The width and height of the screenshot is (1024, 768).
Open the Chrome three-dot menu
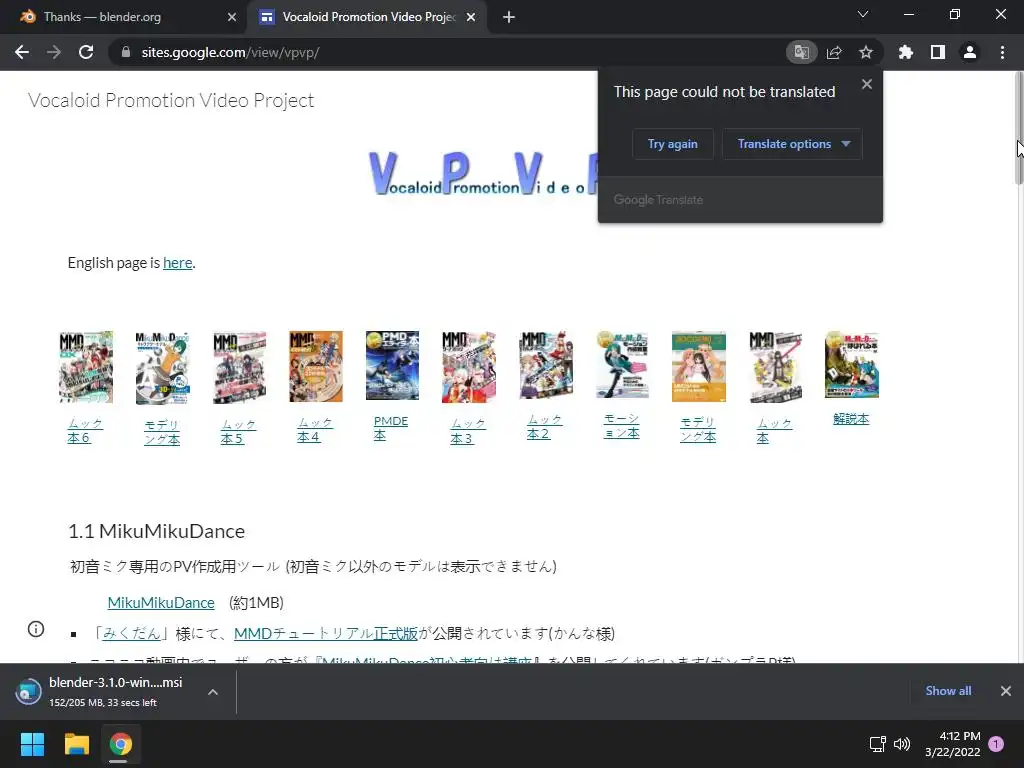1002,52
